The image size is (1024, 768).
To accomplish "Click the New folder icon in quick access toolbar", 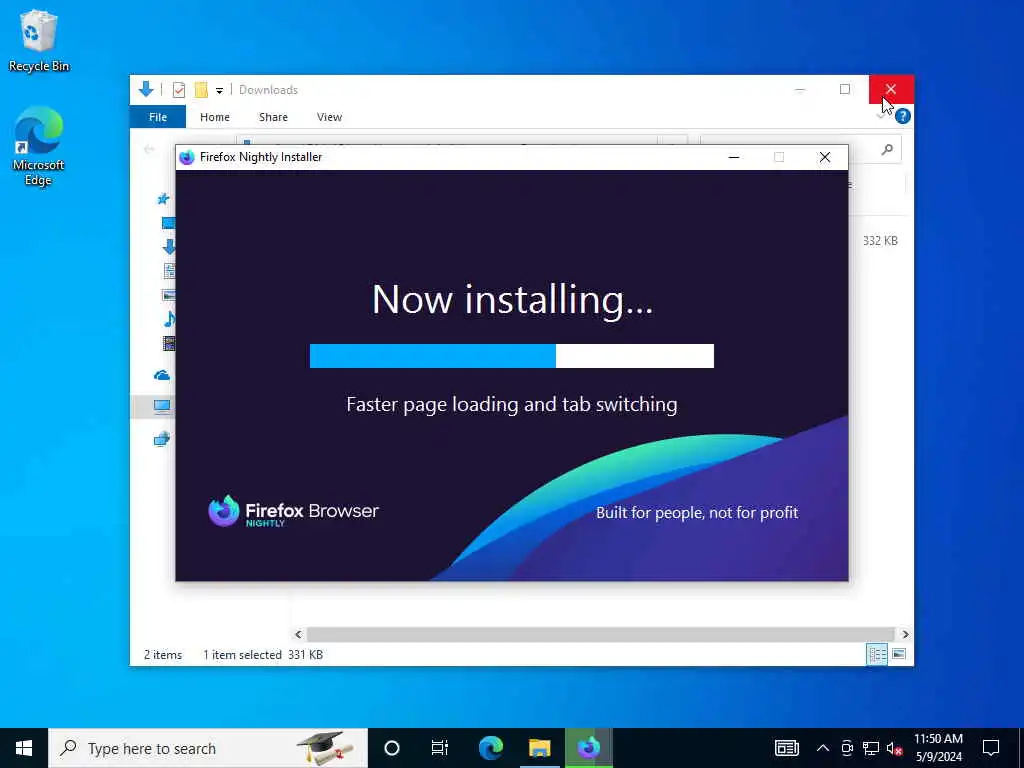I will tap(201, 89).
